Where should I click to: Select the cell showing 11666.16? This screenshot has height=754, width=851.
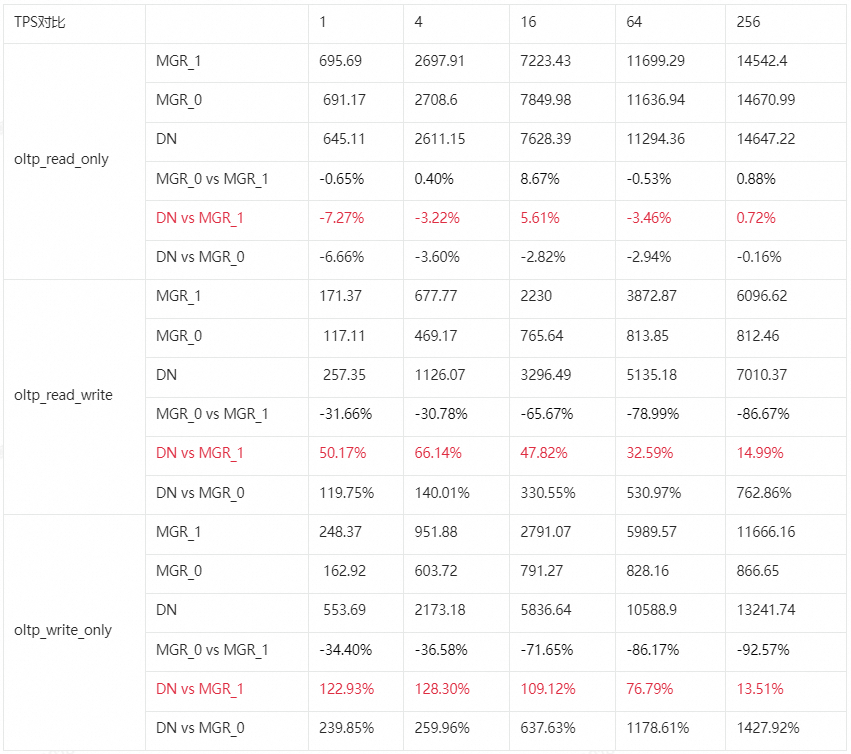click(766, 532)
